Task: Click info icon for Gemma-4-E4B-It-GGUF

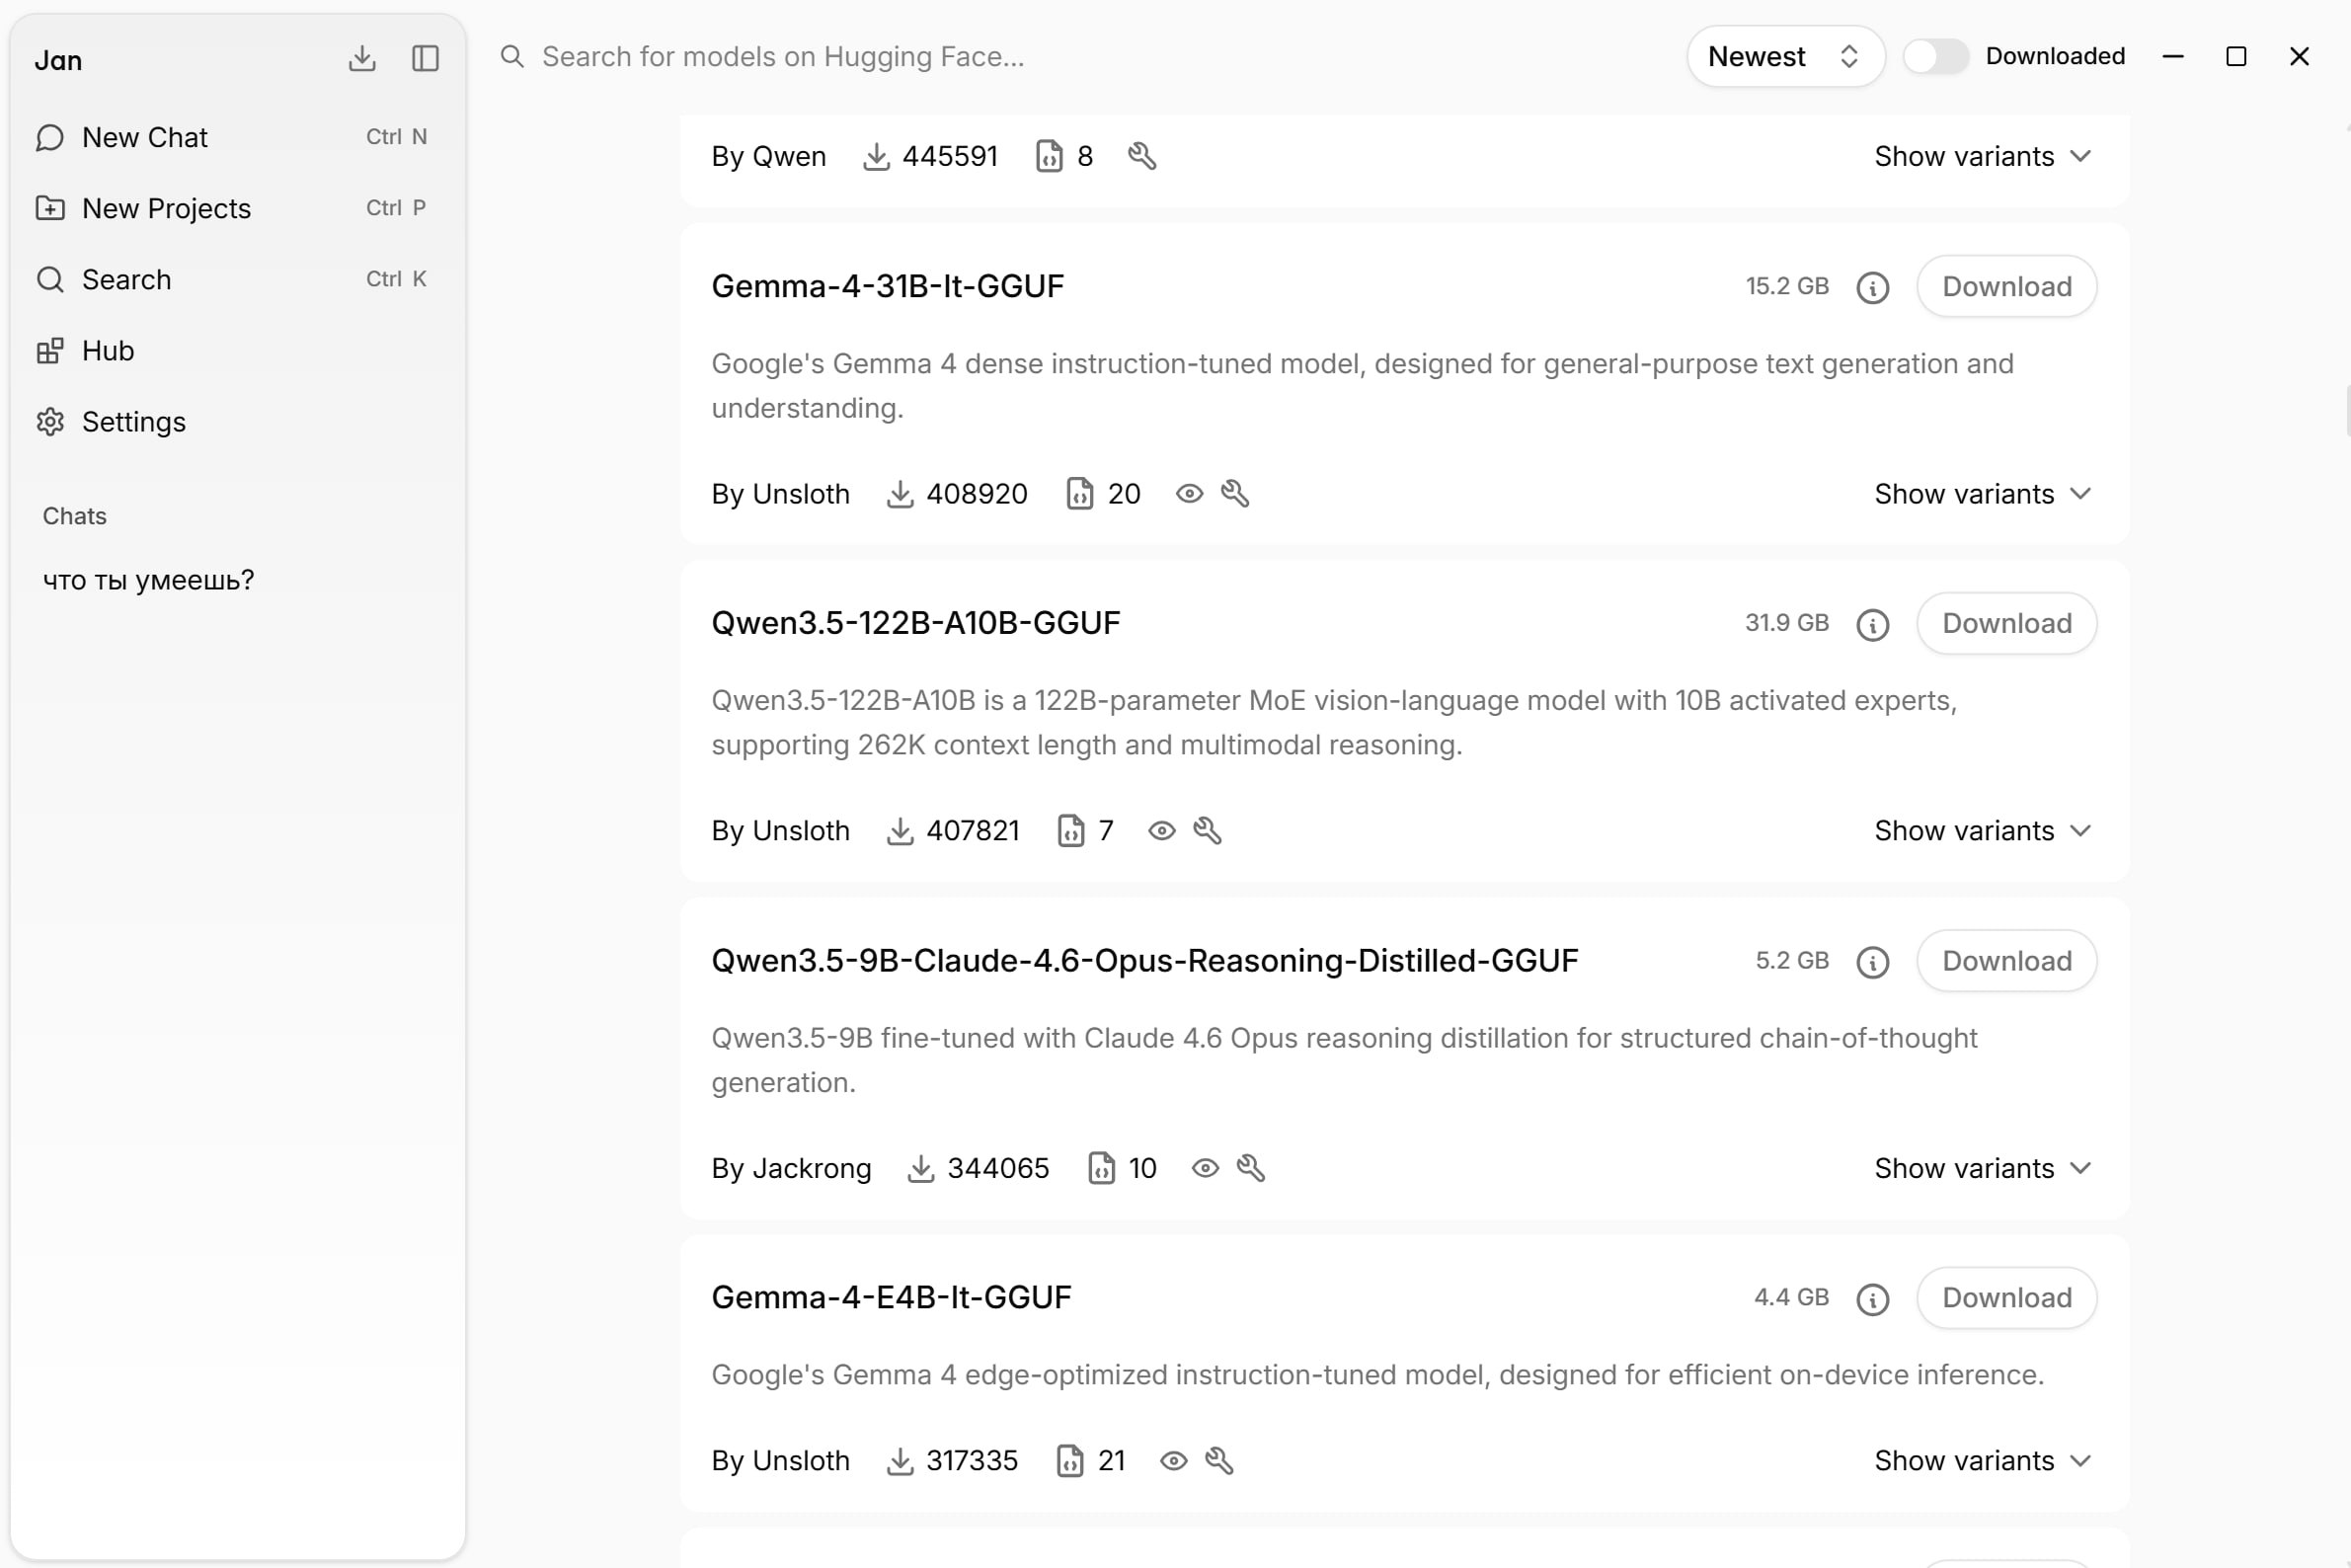Action: pos(1872,1299)
